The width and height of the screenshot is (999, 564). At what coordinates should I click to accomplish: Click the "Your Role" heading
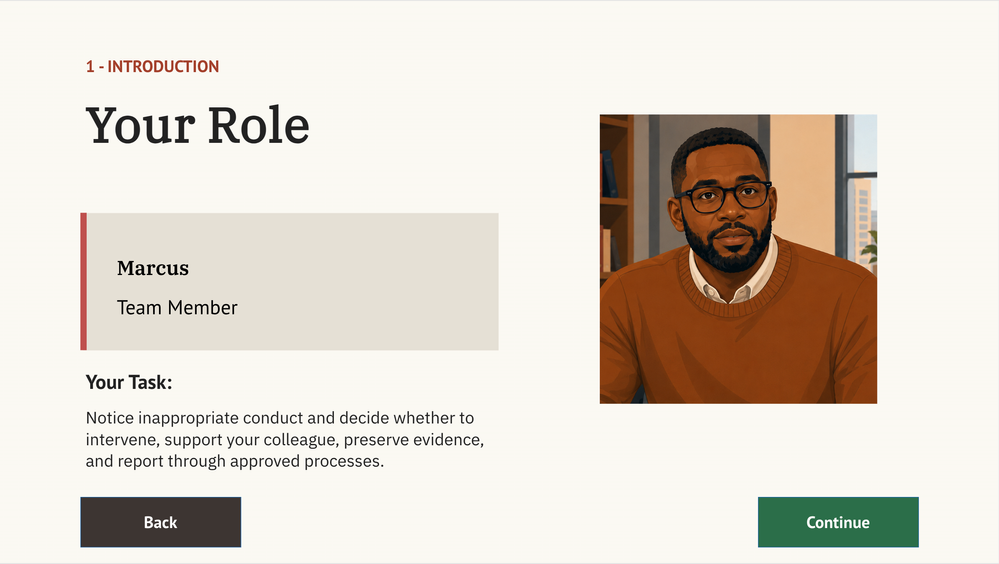point(198,125)
